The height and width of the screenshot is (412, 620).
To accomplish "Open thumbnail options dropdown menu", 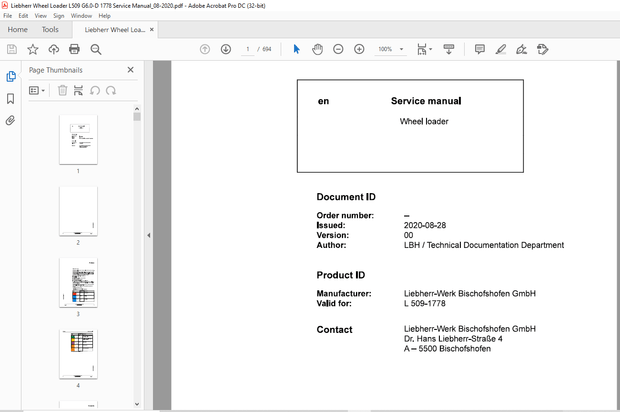I will pyautogui.click(x=37, y=91).
